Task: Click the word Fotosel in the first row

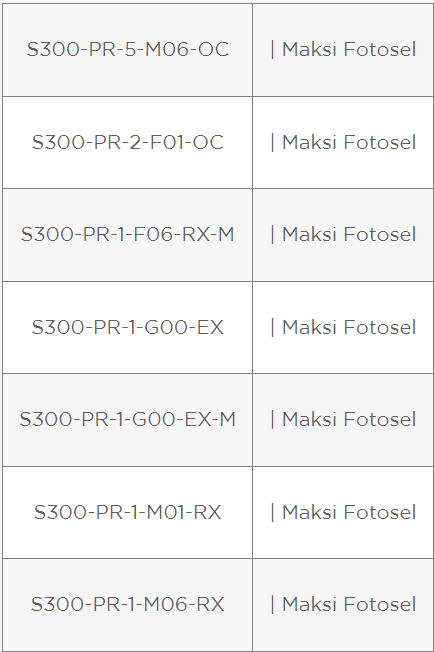Action: pyautogui.click(x=380, y=49)
